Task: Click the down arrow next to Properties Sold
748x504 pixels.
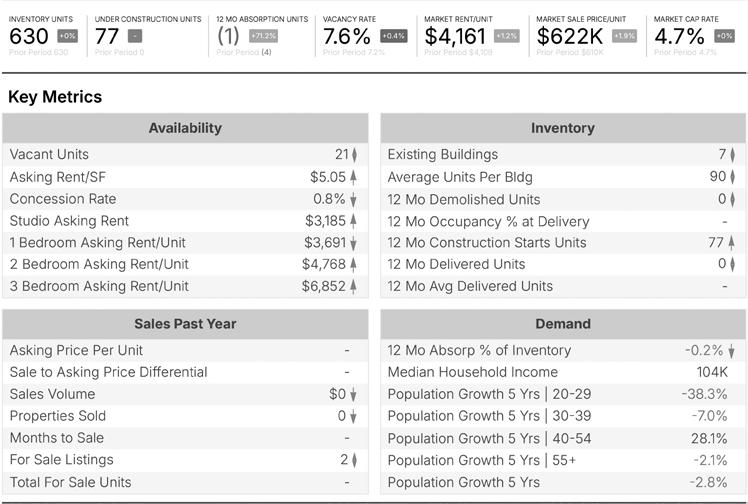Action: pyautogui.click(x=354, y=416)
